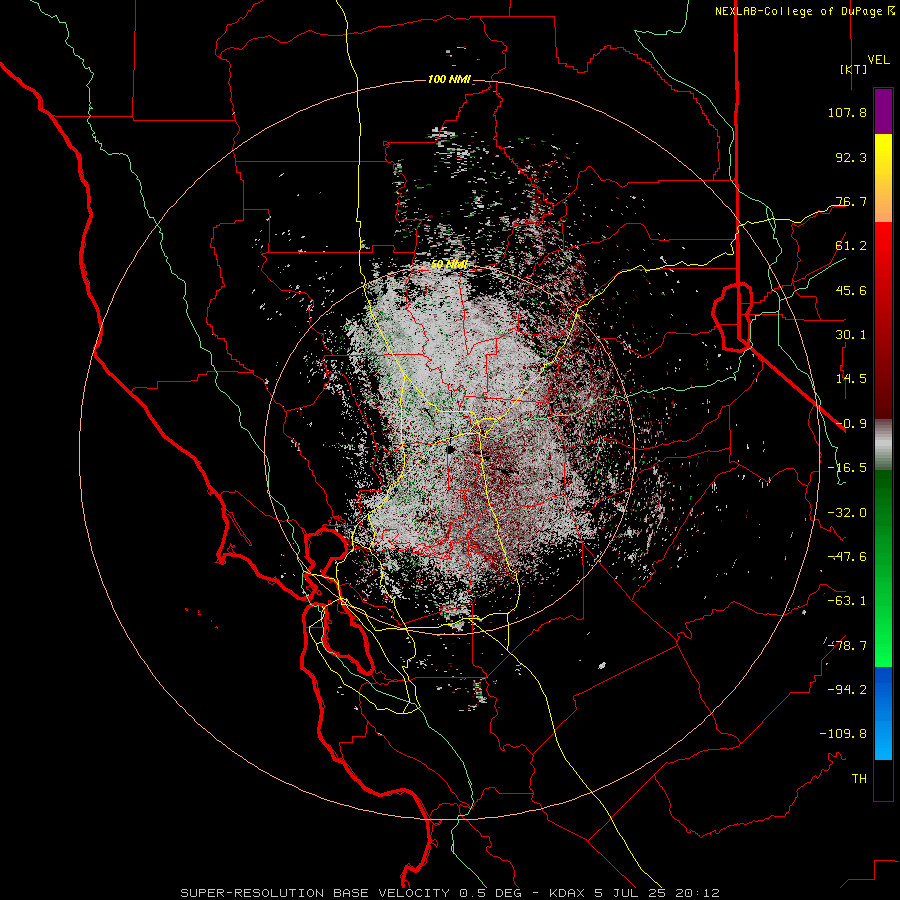Click the 50 NMI range ring label
The image size is (900, 900).
[449, 265]
